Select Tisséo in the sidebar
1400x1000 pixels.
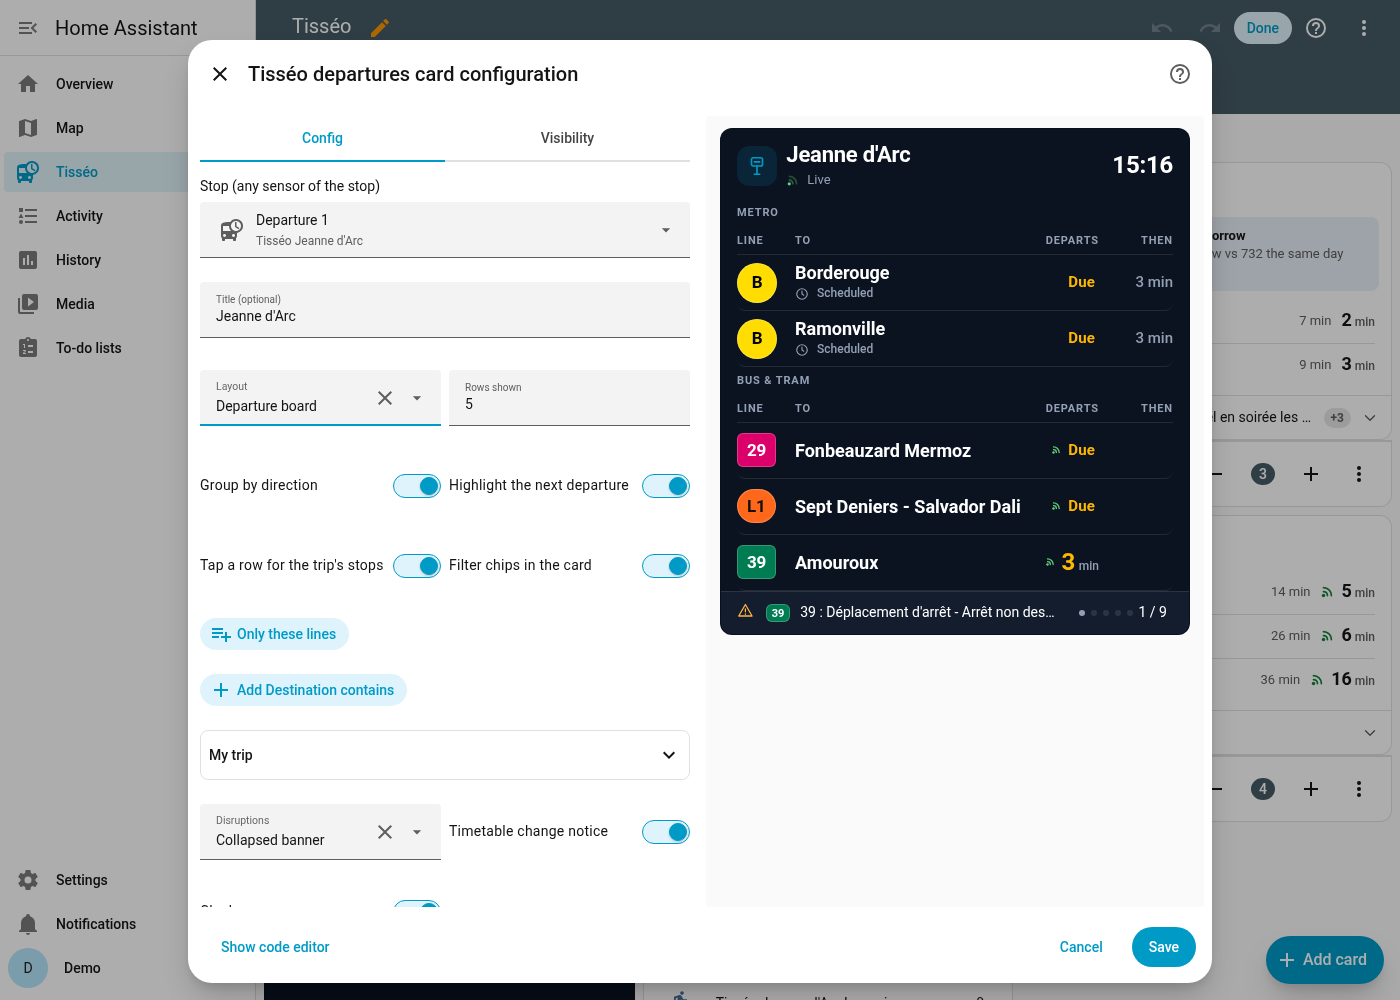click(96, 172)
